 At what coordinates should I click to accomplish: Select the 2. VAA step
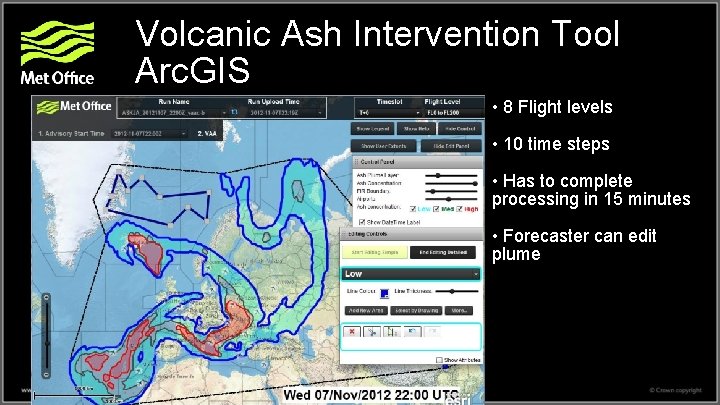pos(207,134)
